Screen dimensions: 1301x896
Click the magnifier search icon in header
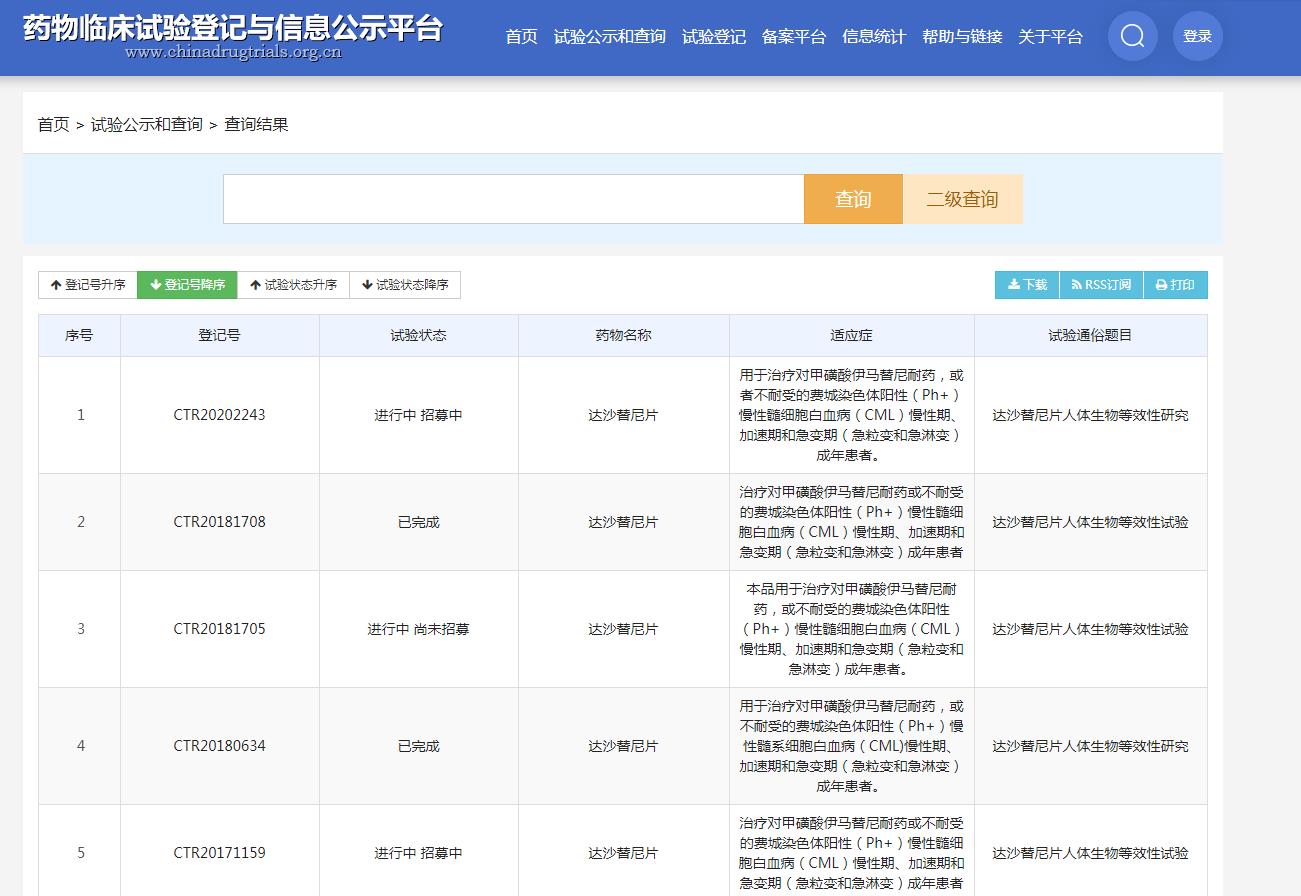pyautogui.click(x=1132, y=37)
